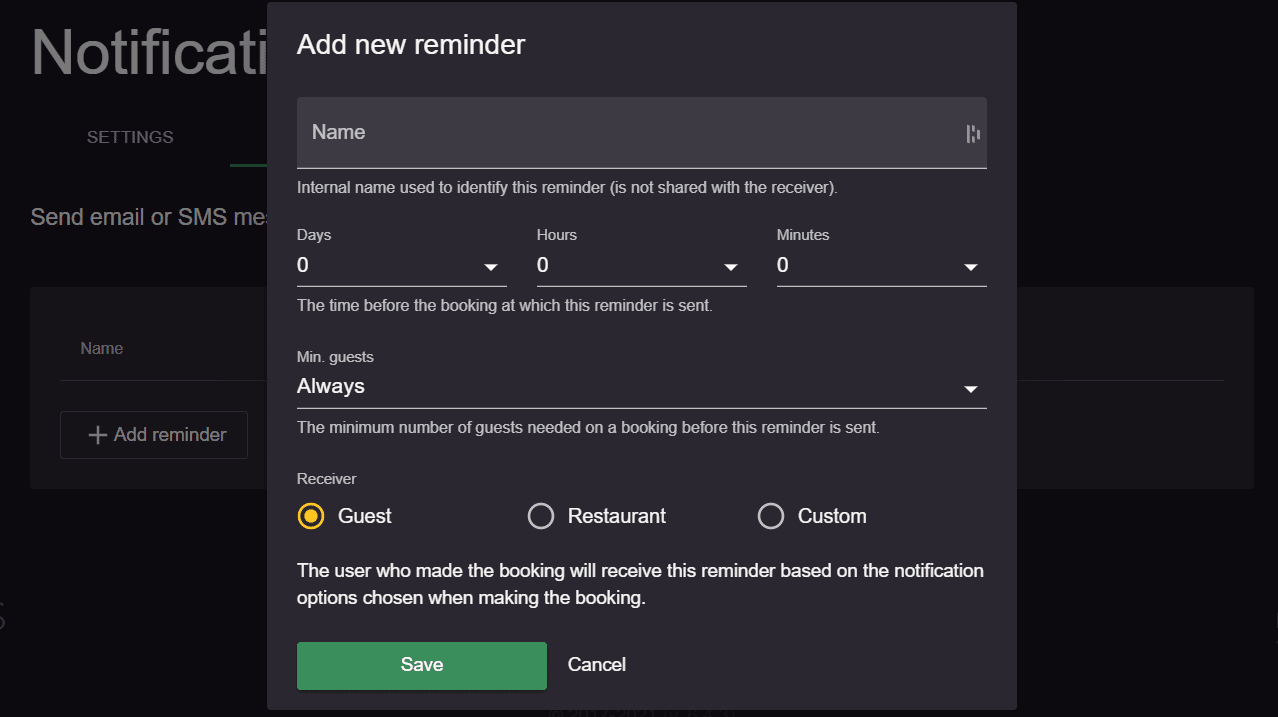Expand the Min. guests dropdown

pyautogui.click(x=642, y=387)
